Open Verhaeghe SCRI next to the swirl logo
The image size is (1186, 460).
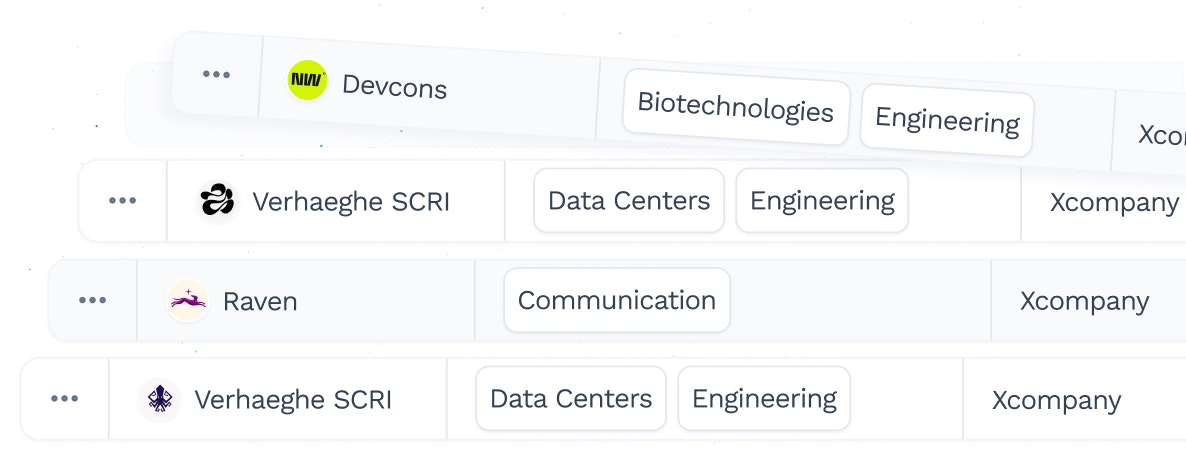pyautogui.click(x=351, y=202)
